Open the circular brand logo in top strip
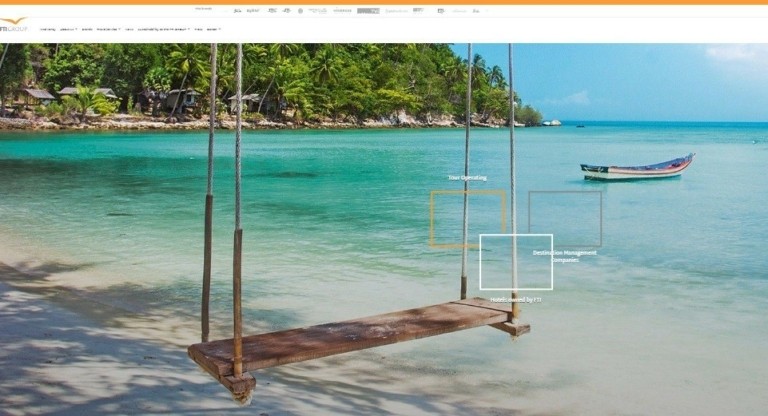Image resolution: width=768 pixels, height=416 pixels. pyautogui.click(x=300, y=10)
